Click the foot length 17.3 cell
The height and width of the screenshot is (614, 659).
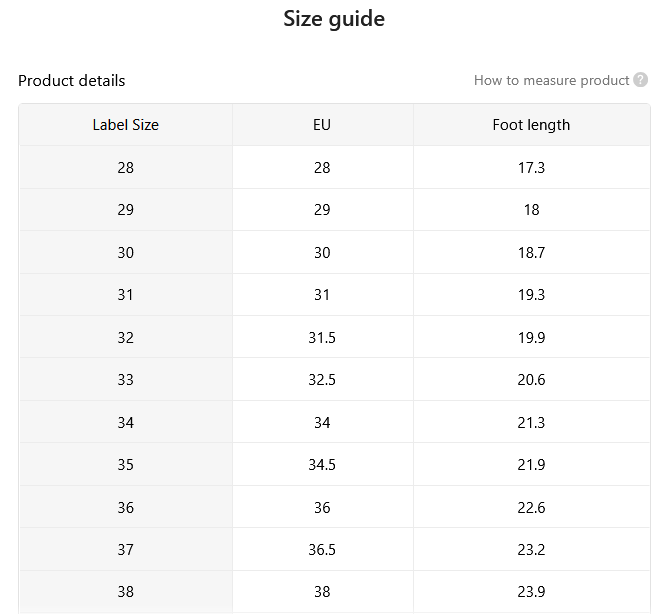click(x=531, y=167)
